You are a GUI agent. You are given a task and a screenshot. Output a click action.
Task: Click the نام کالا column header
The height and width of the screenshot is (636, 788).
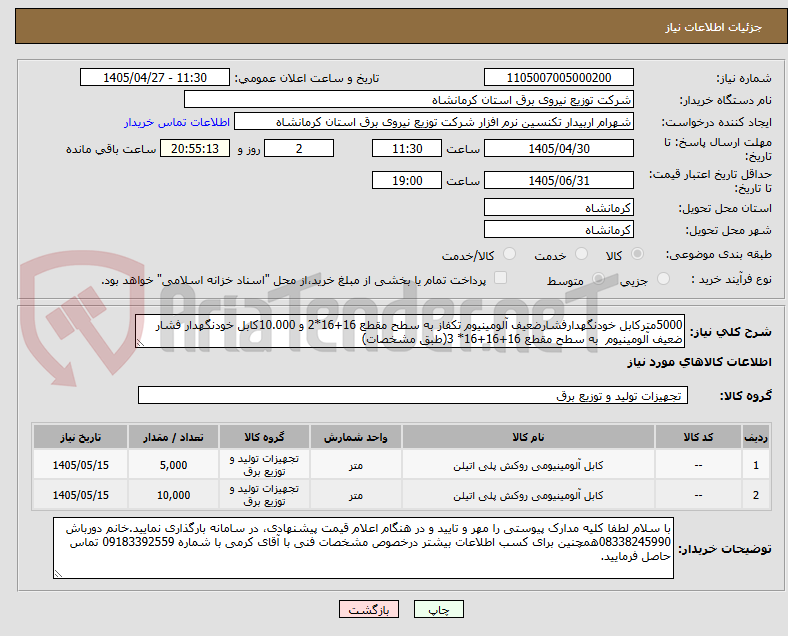[x=528, y=437]
